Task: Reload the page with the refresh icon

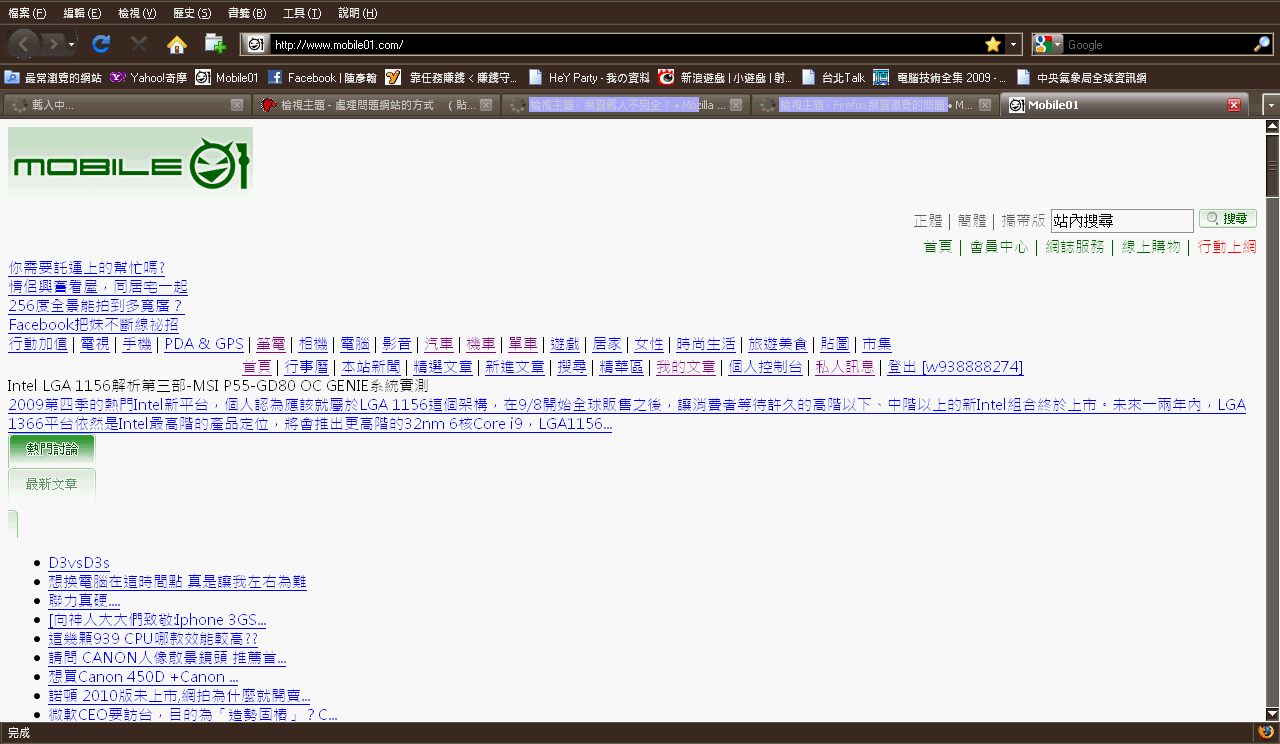Action: point(100,44)
